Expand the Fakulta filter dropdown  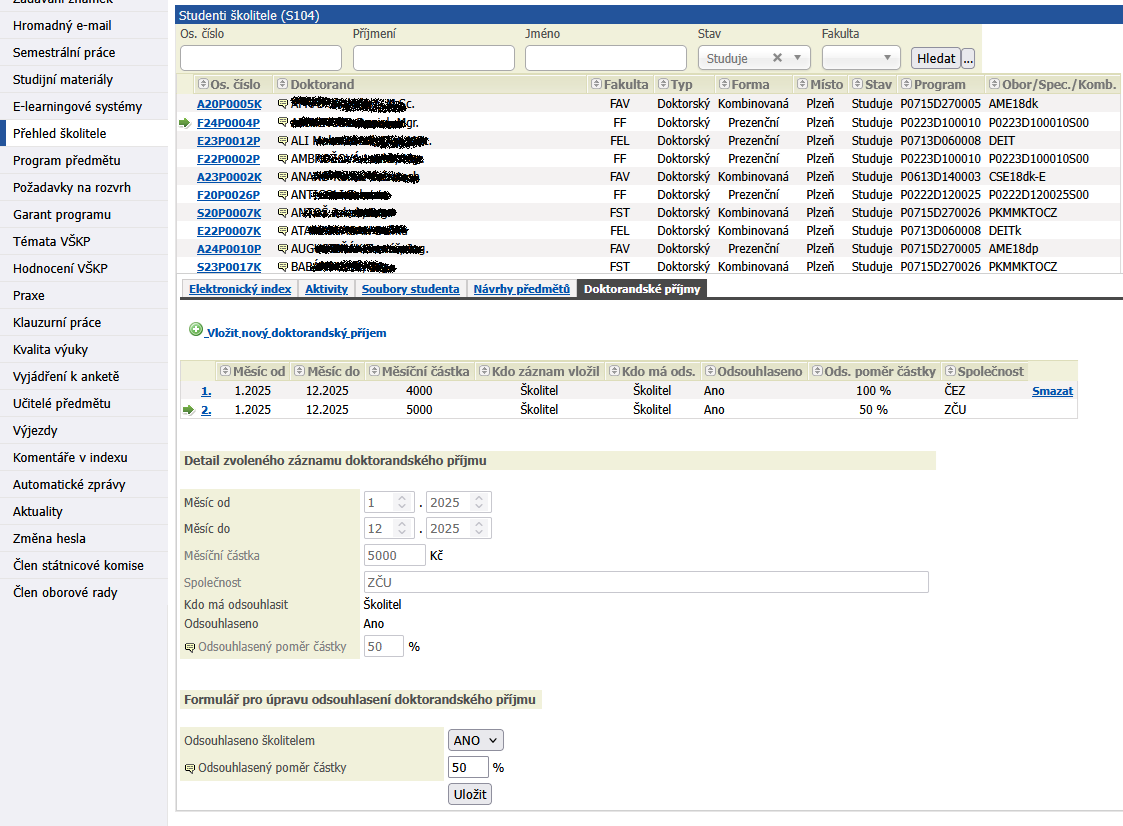[x=861, y=58]
